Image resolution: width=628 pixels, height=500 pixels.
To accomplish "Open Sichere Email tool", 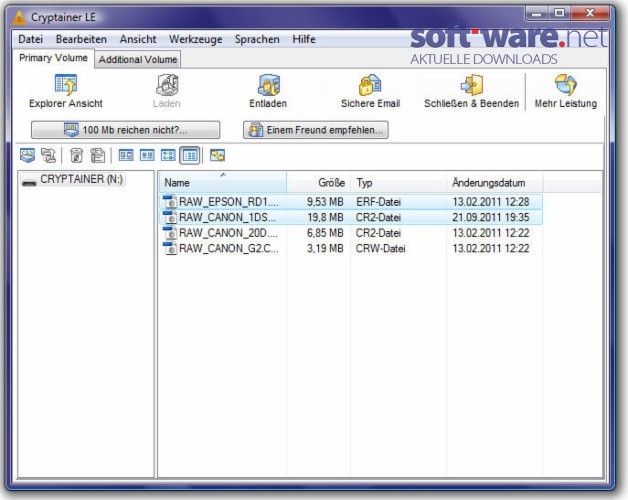I will click(370, 91).
